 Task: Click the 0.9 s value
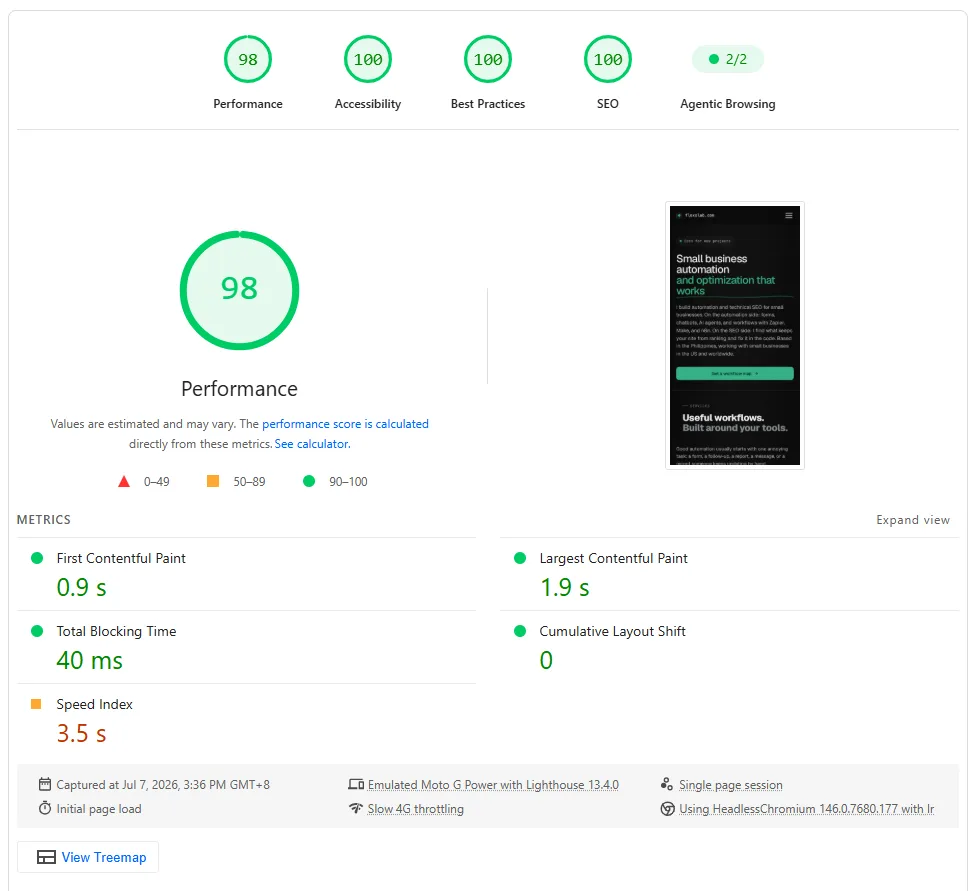[x=81, y=587]
